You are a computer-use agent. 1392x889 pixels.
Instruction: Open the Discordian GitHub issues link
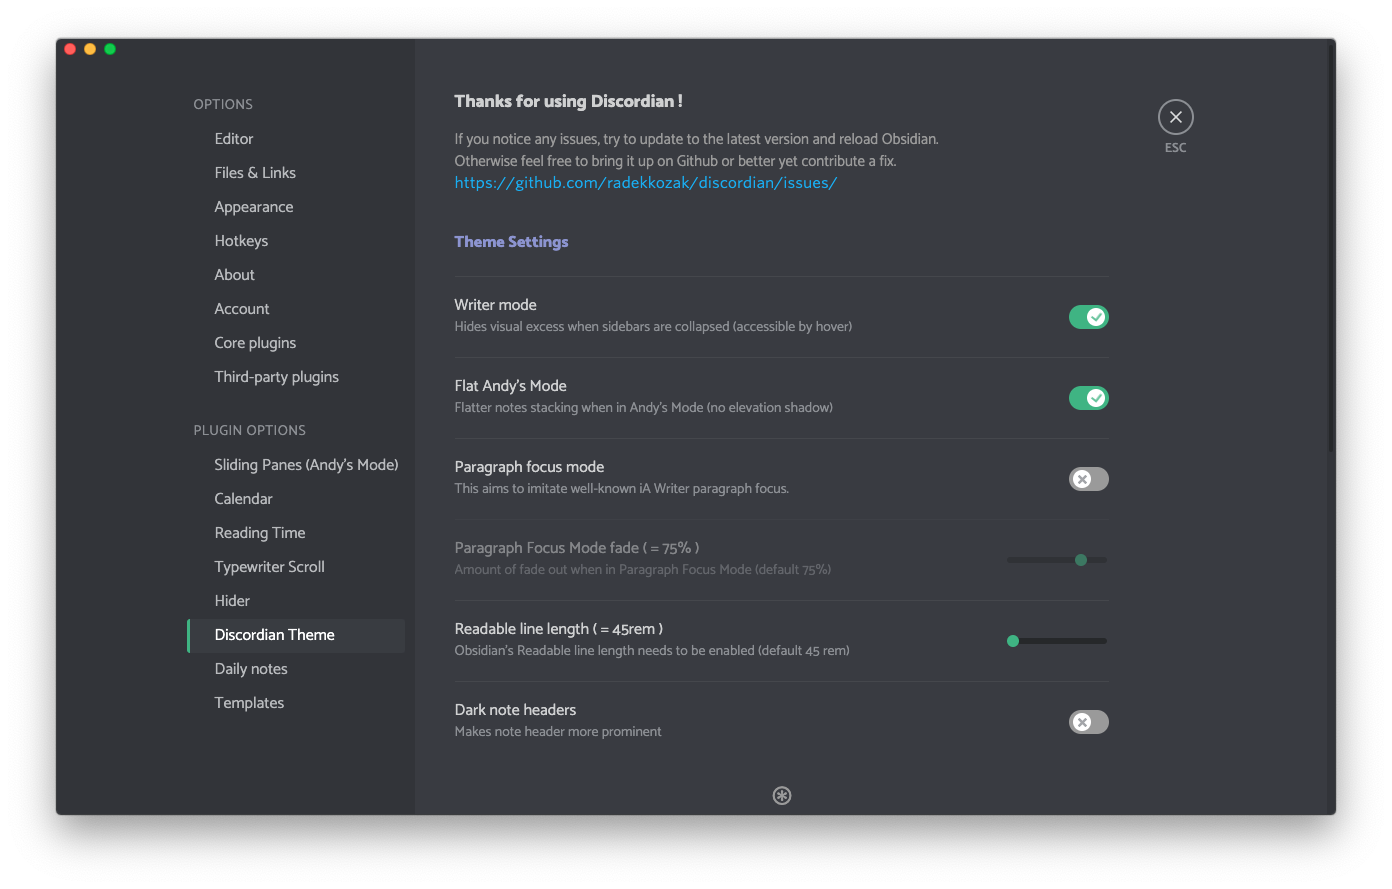point(645,183)
